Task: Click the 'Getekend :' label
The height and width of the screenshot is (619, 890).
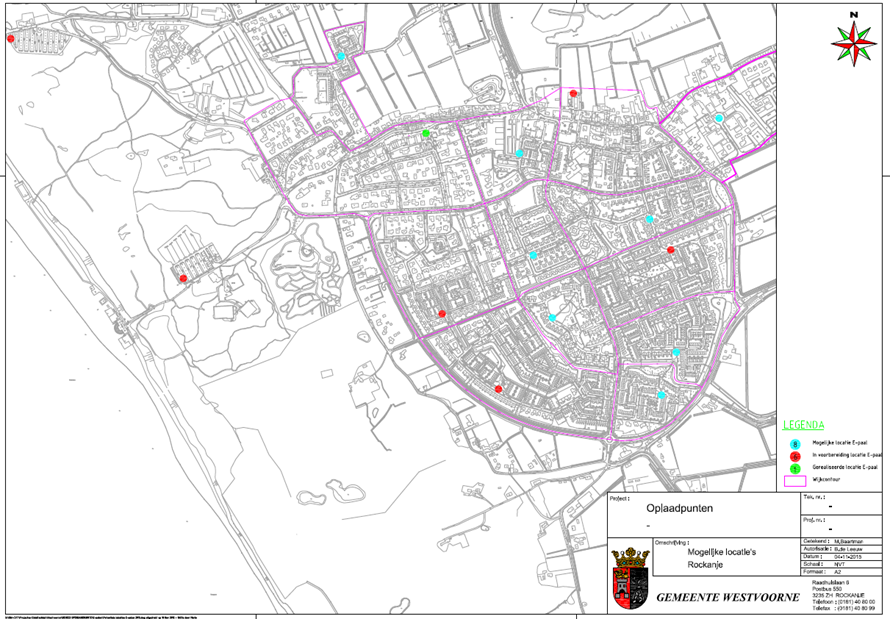Action: coord(816,542)
